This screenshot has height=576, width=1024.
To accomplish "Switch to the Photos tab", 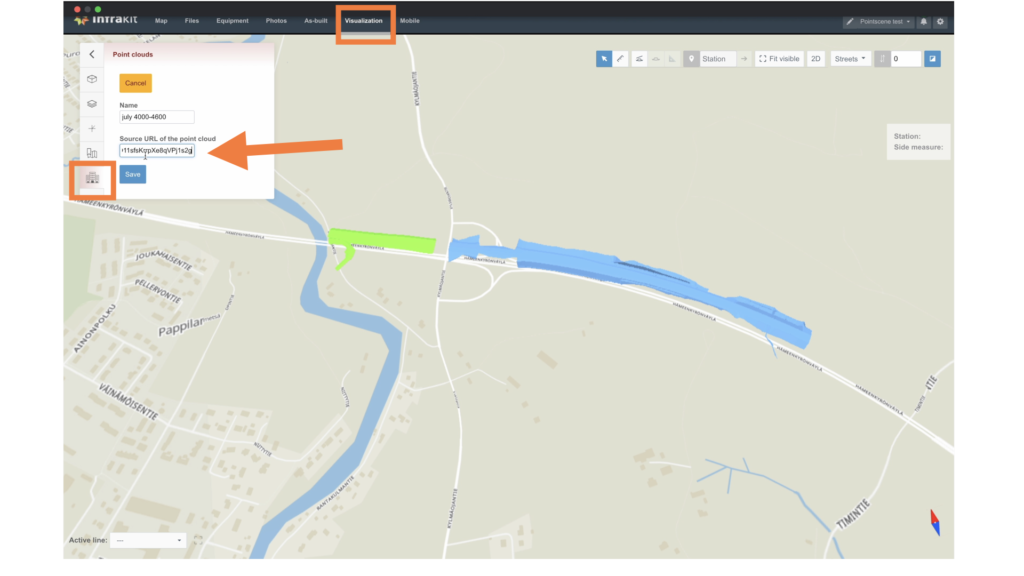I will 276,21.
